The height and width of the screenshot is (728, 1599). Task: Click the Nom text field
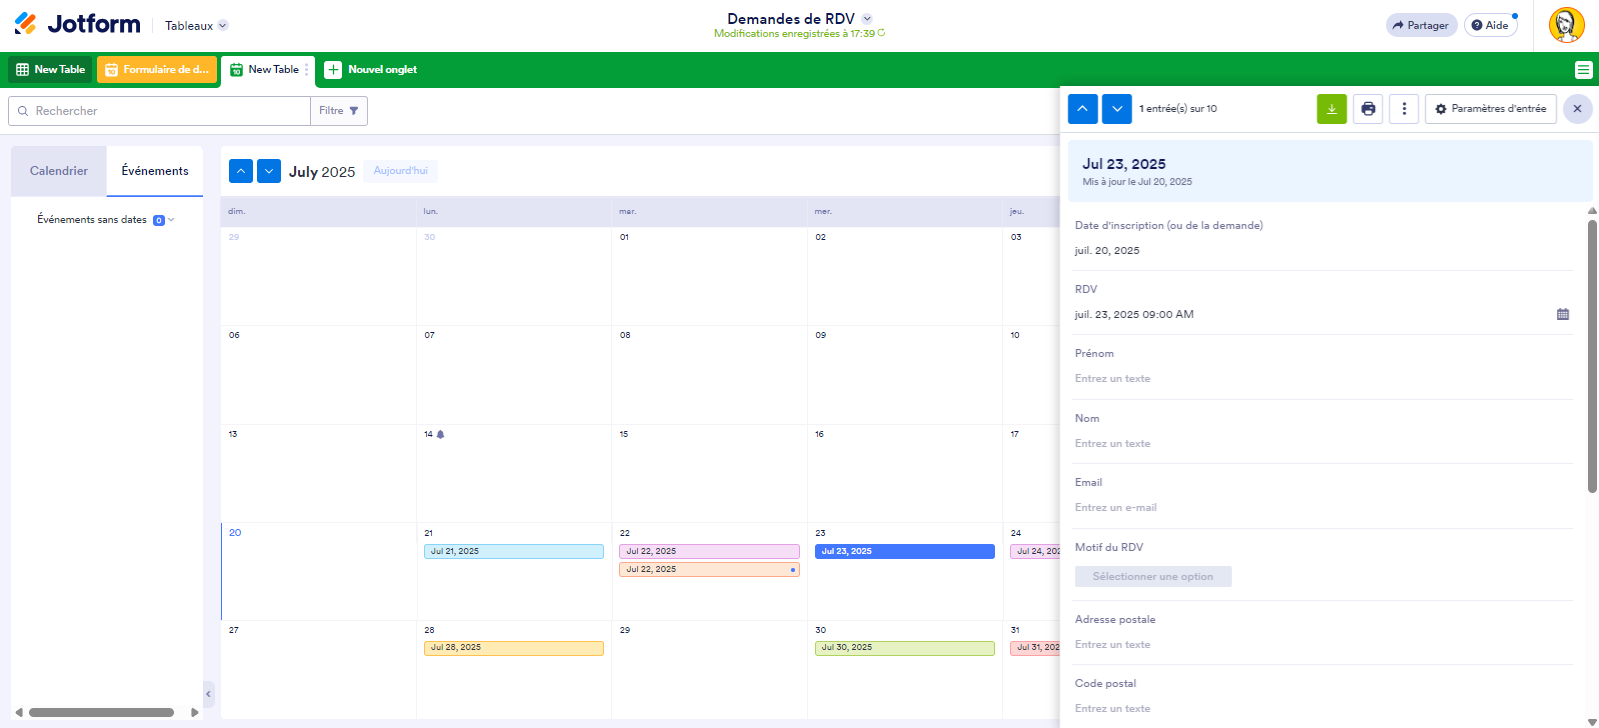coord(1323,444)
